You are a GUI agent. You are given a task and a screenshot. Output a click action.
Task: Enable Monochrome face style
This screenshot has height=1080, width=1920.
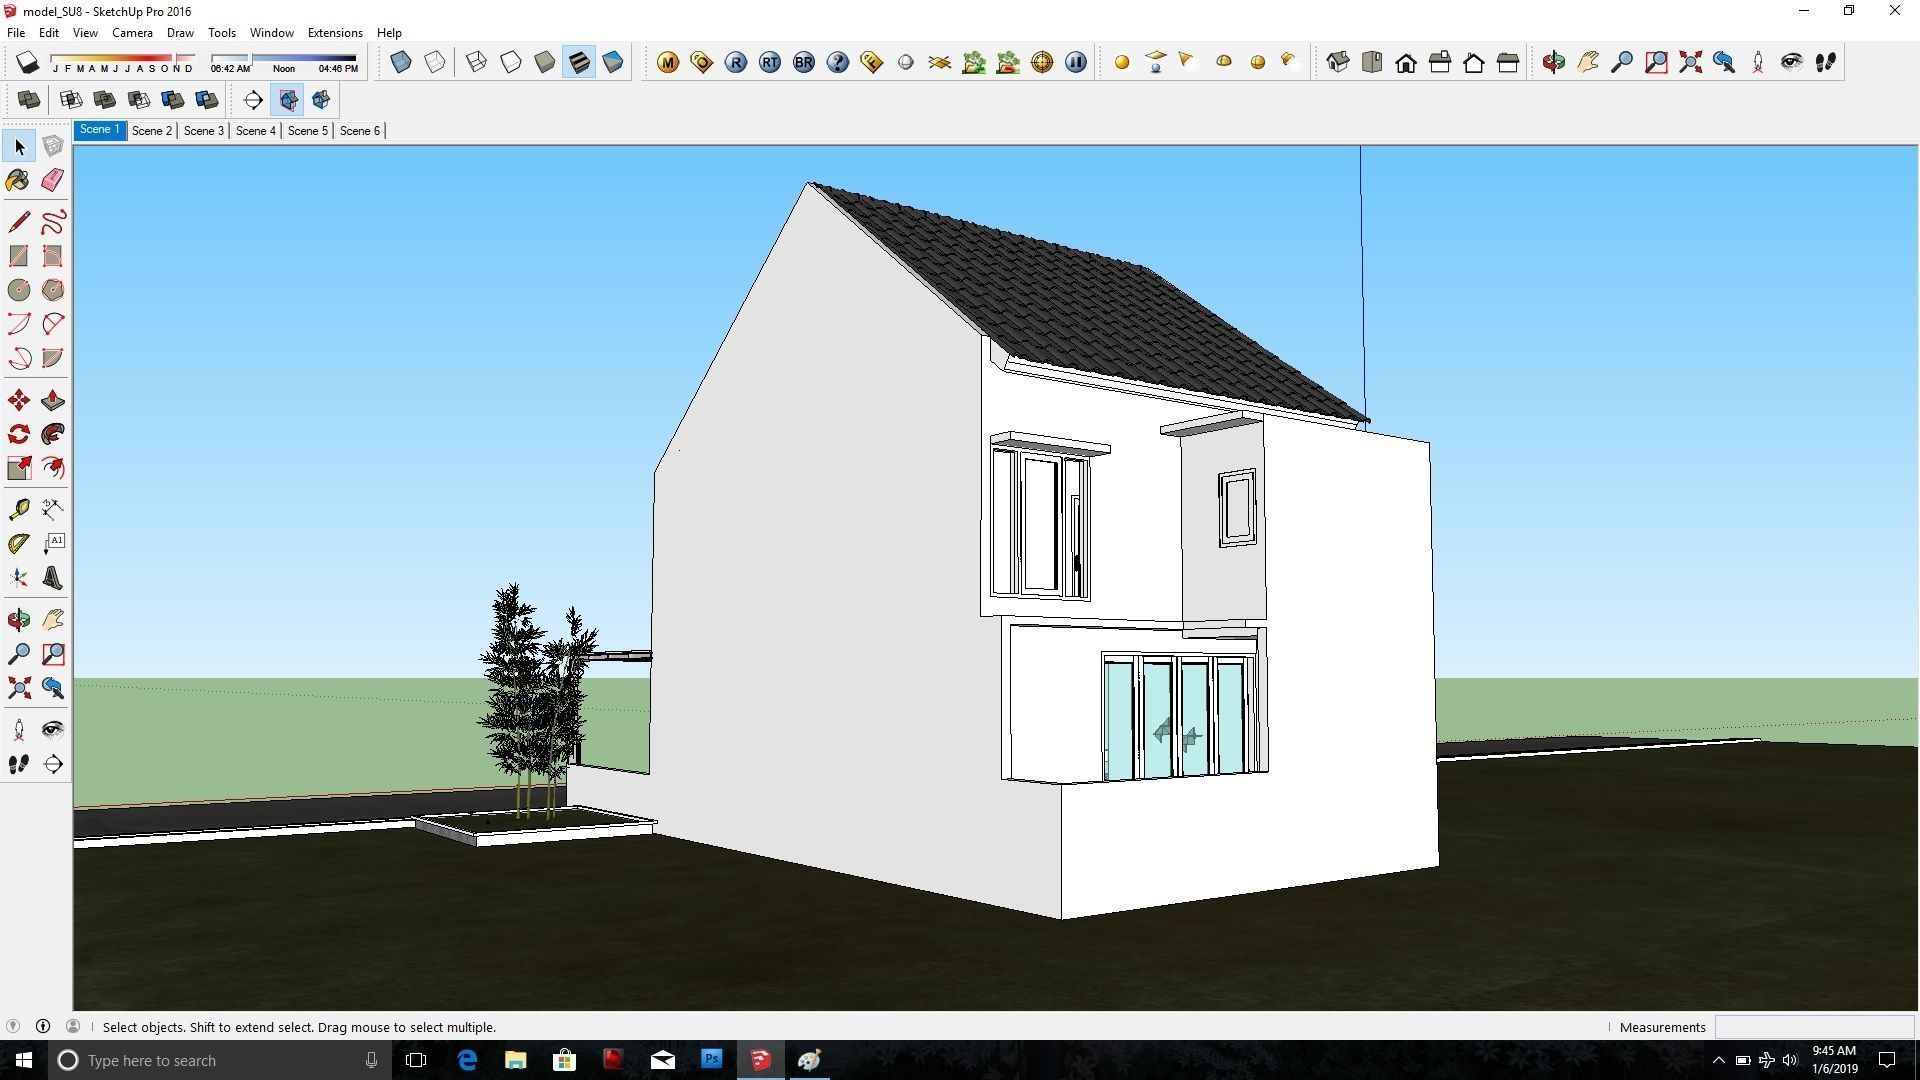pyautogui.click(x=613, y=62)
